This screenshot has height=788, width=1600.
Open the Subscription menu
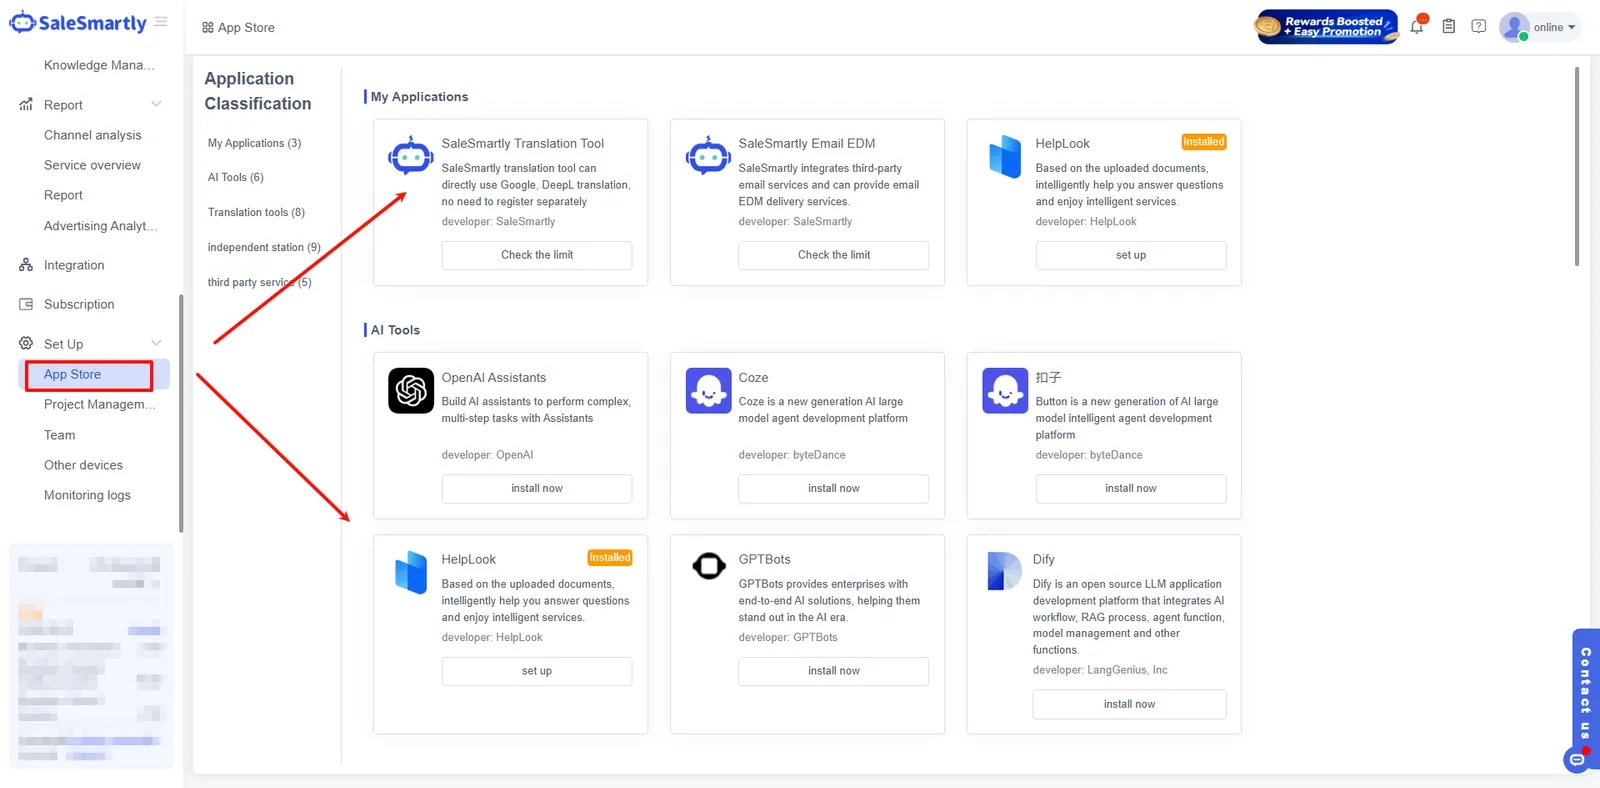79,304
